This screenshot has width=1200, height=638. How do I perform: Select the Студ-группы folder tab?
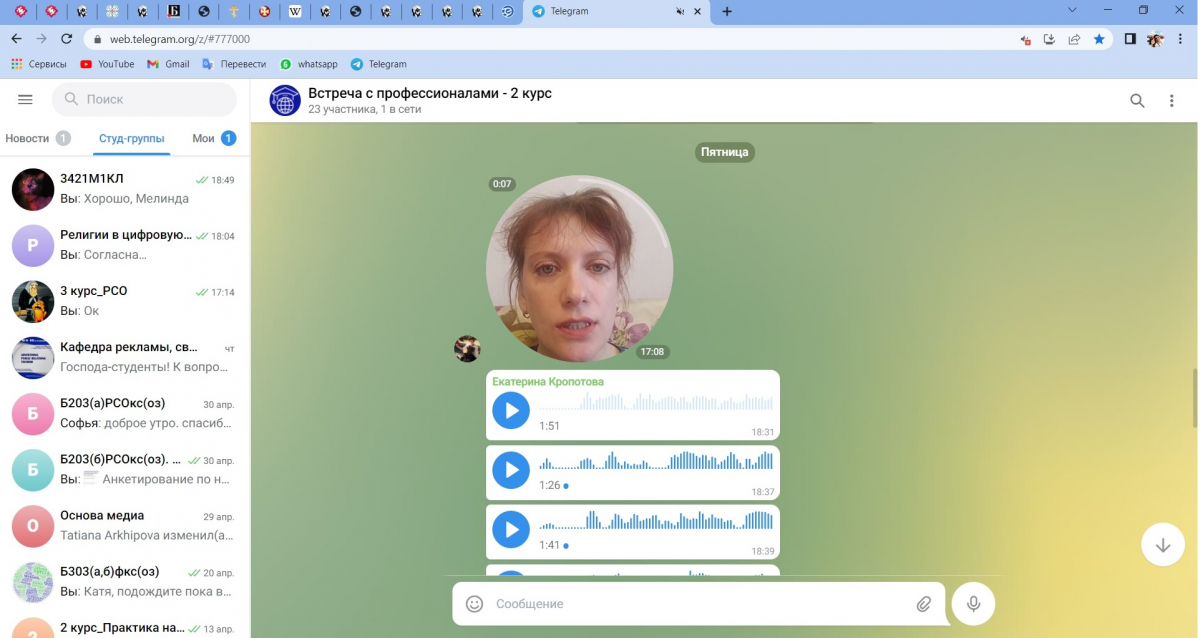[132, 139]
